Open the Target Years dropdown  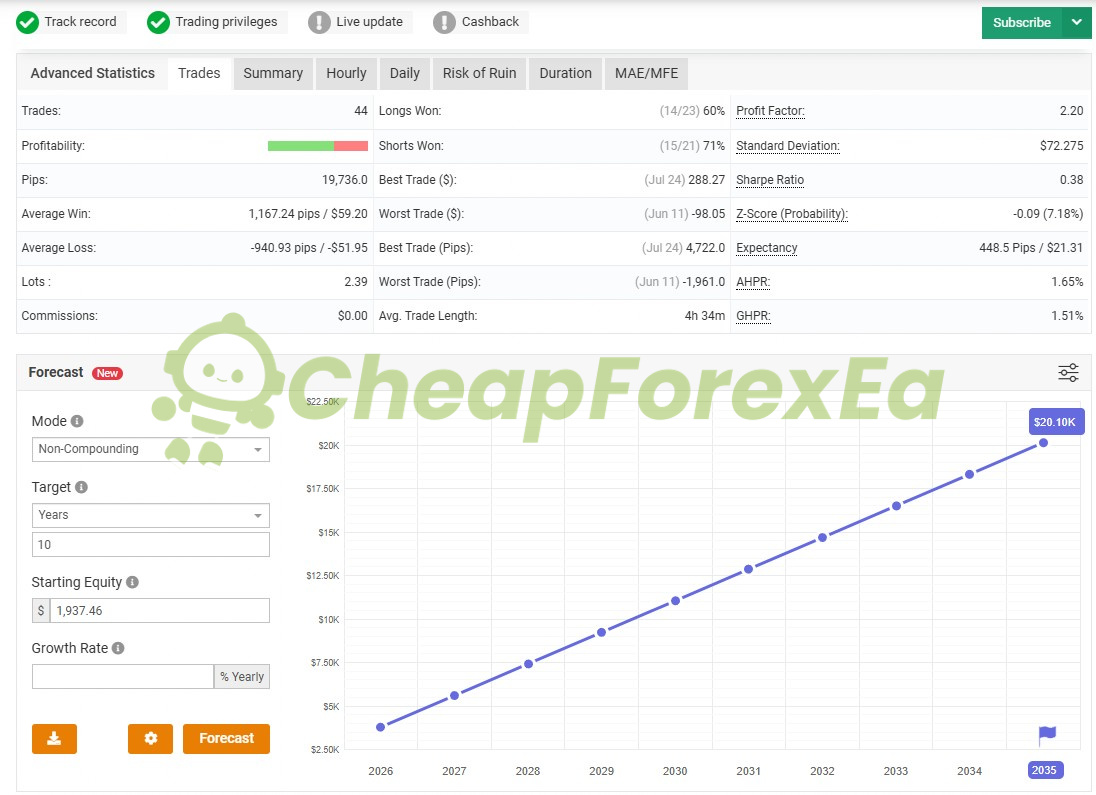tap(150, 515)
